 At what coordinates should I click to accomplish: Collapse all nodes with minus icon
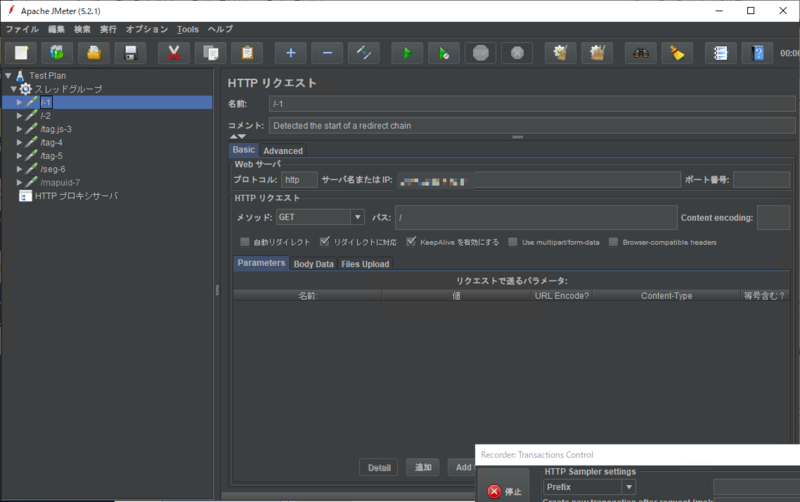[x=327, y=53]
